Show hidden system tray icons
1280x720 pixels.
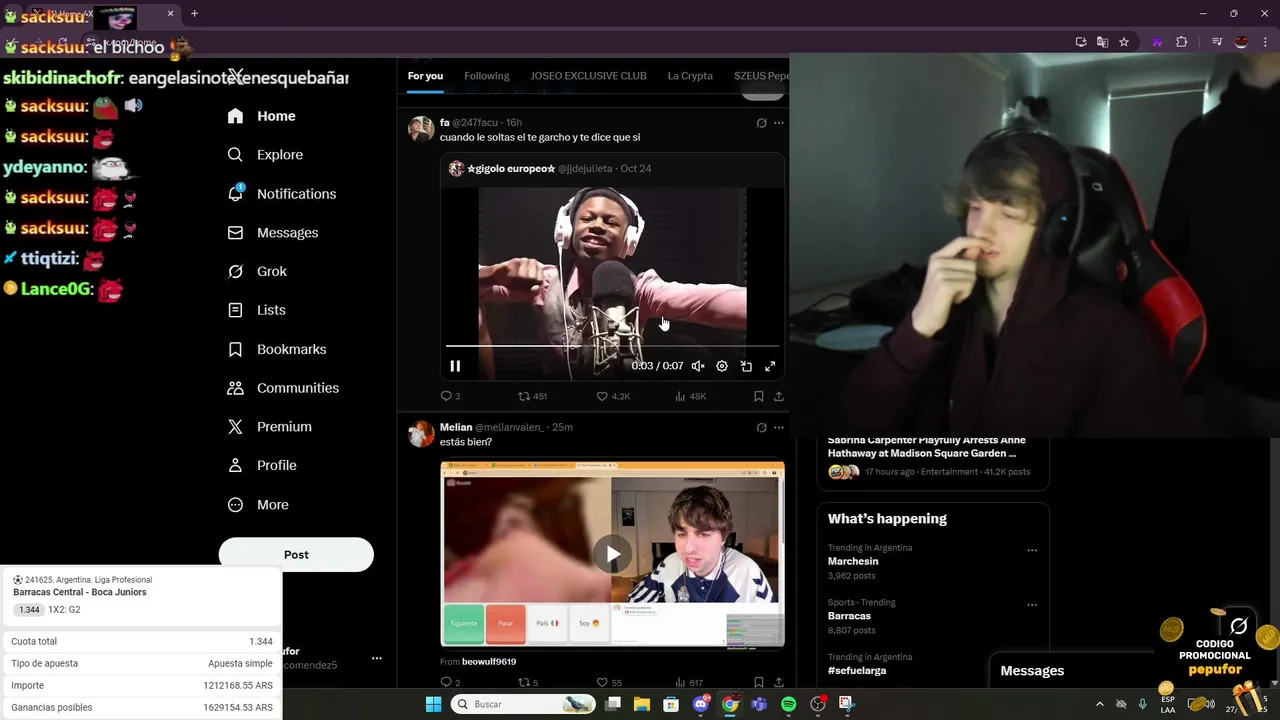[x=1100, y=704]
